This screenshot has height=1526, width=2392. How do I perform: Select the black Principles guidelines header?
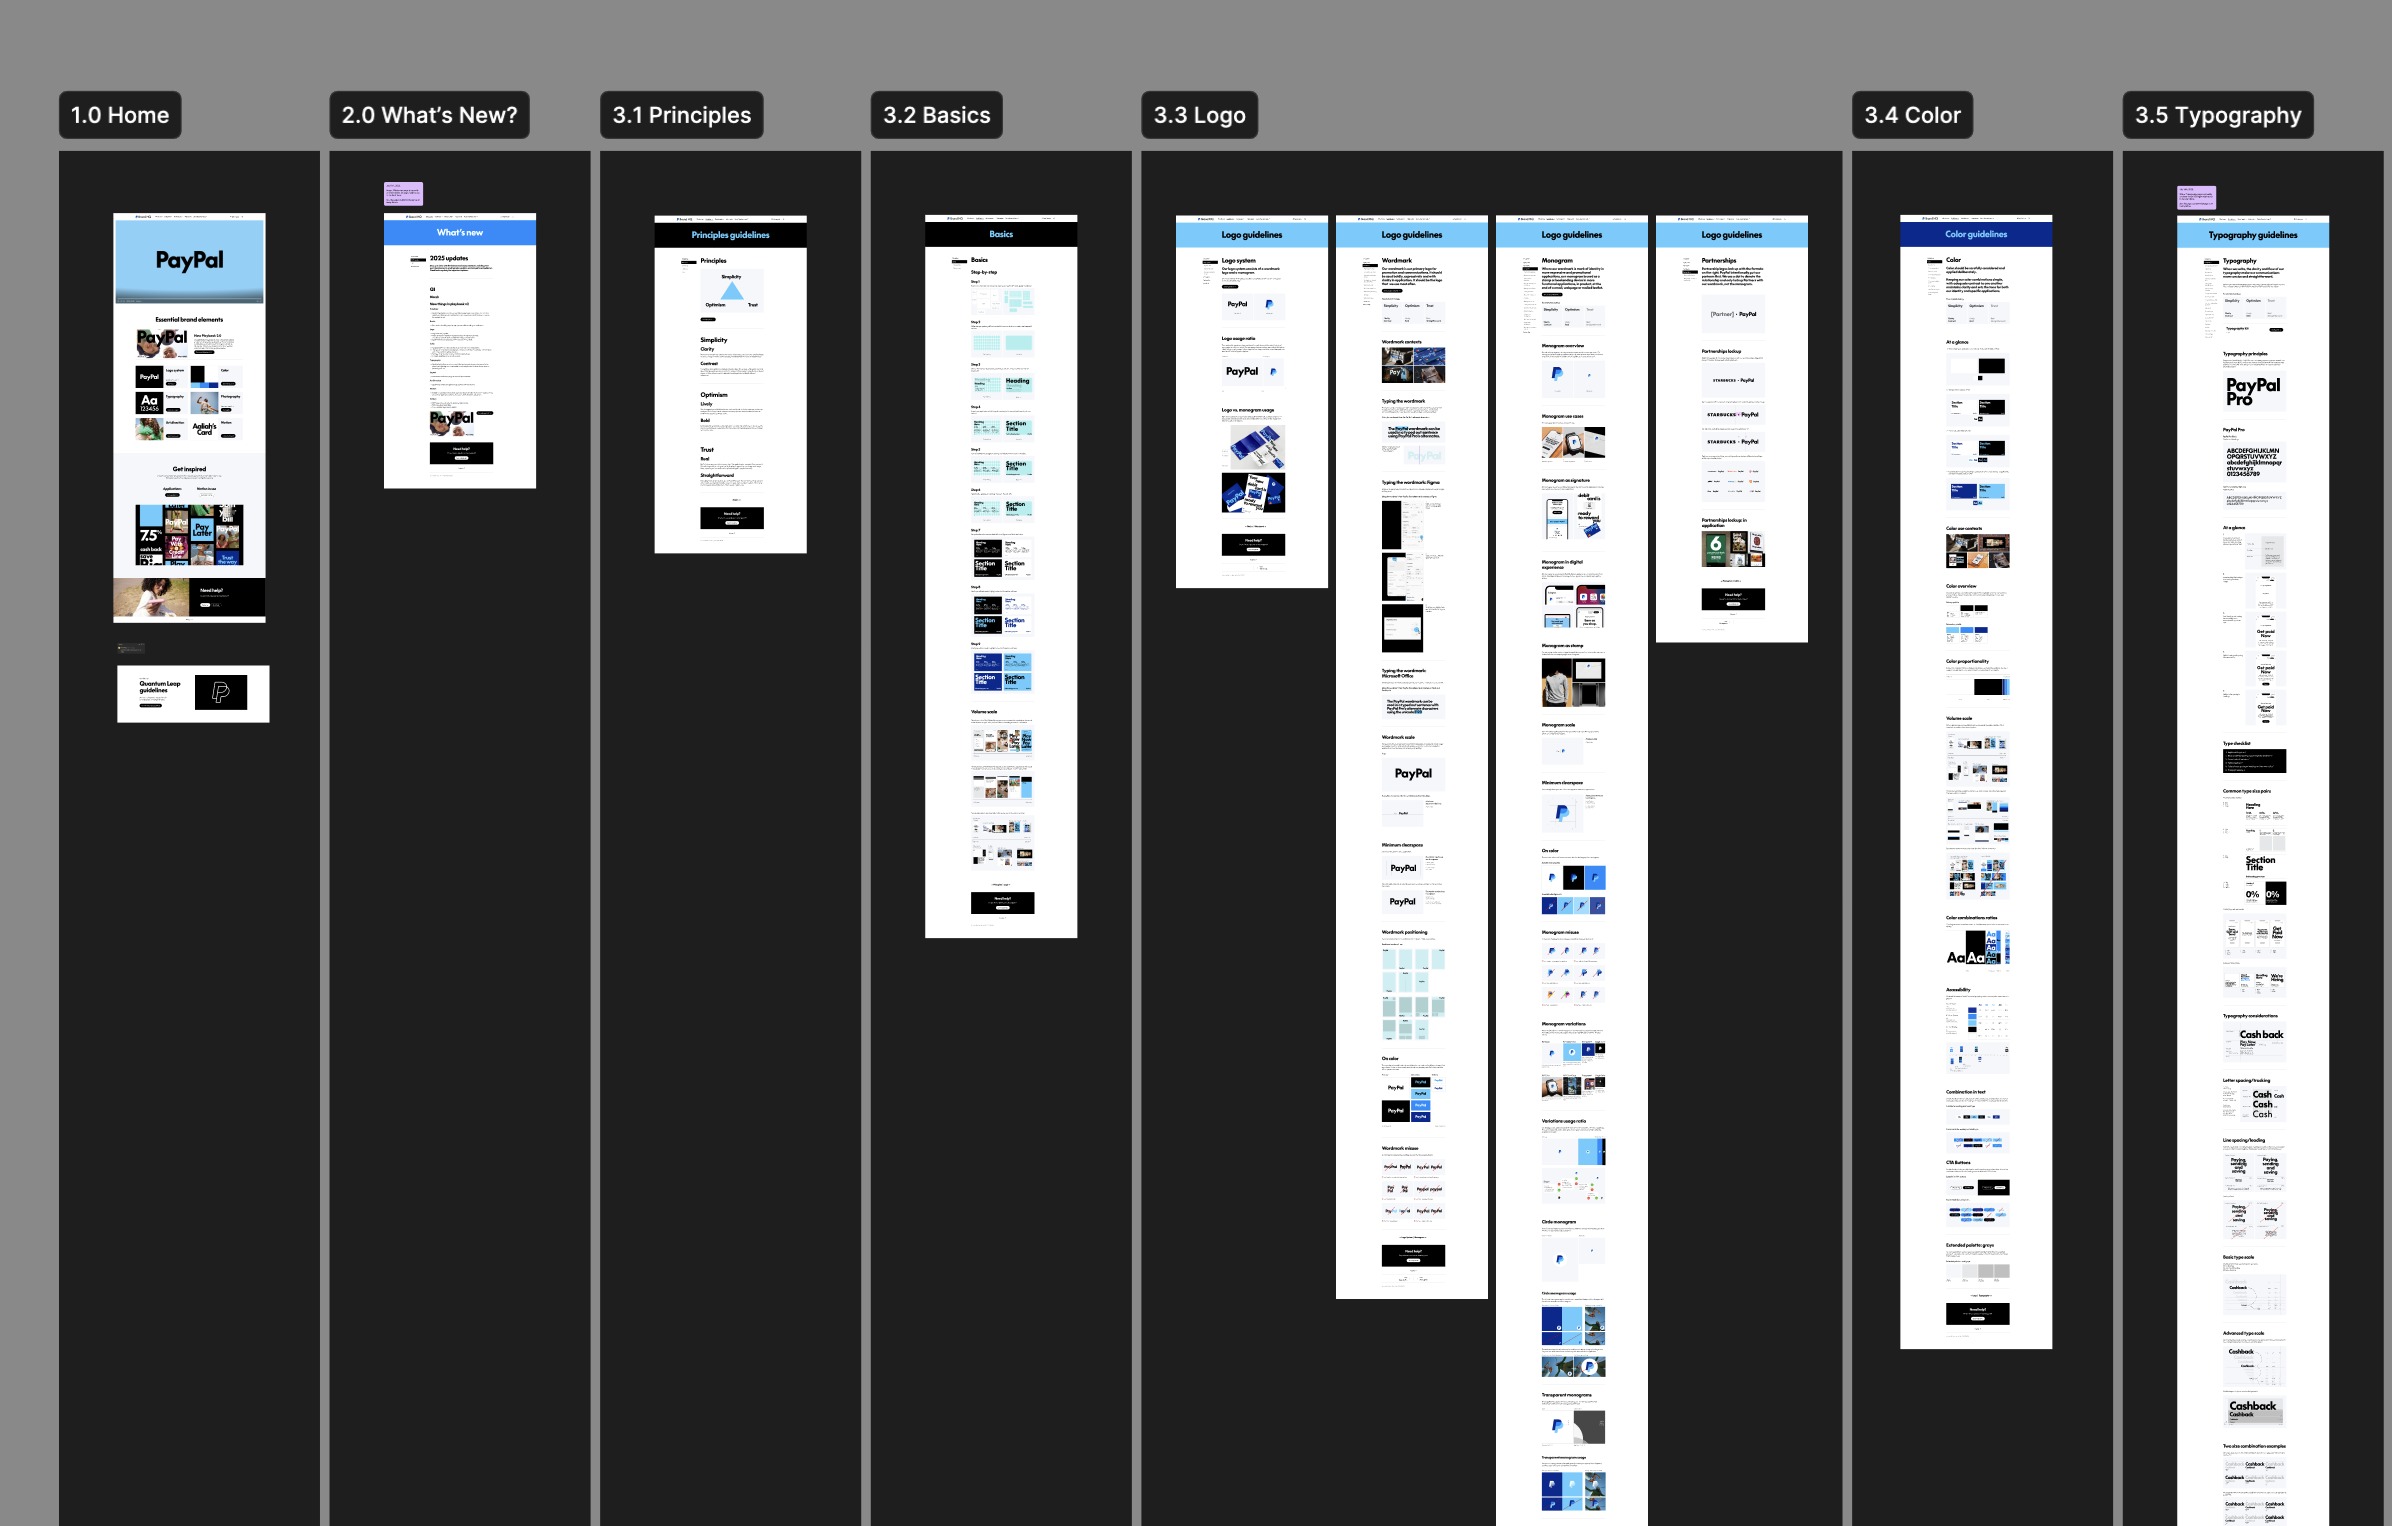[730, 235]
